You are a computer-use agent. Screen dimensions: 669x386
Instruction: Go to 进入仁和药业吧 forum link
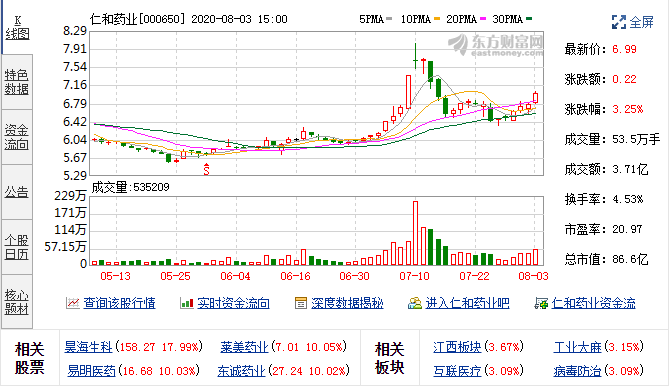pyautogui.click(x=468, y=303)
